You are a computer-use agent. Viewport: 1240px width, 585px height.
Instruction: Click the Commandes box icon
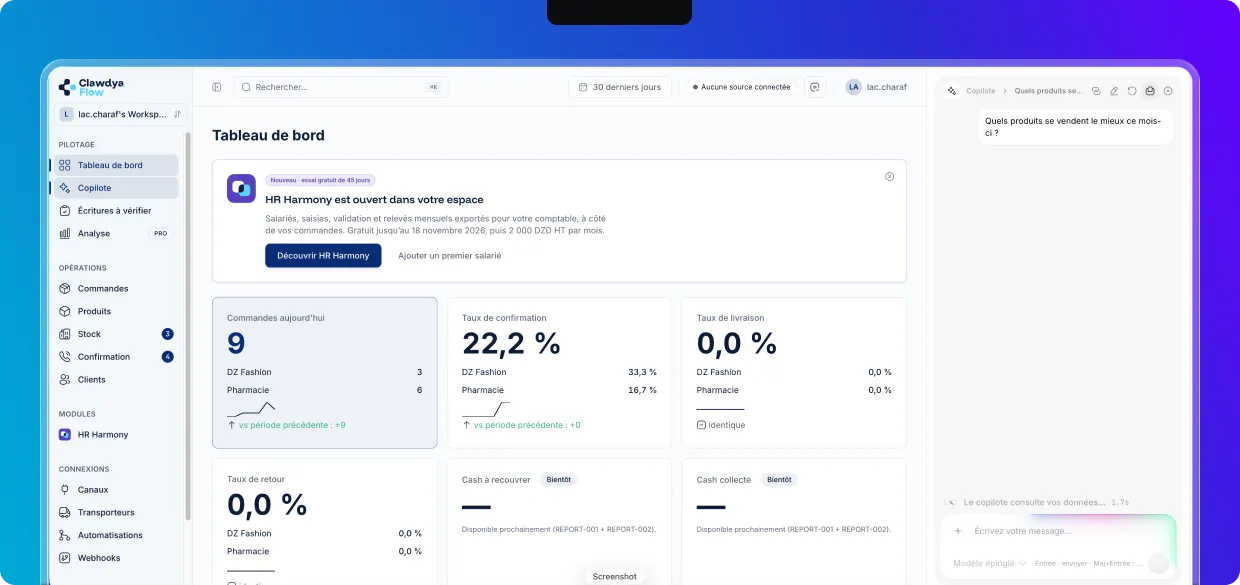[65, 289]
